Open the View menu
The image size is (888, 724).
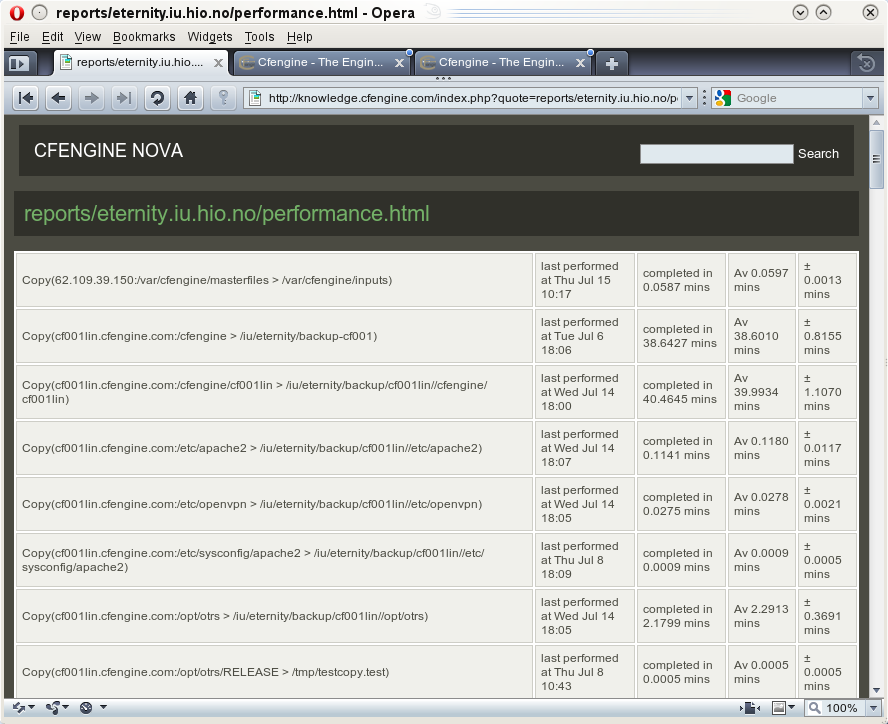(x=87, y=37)
